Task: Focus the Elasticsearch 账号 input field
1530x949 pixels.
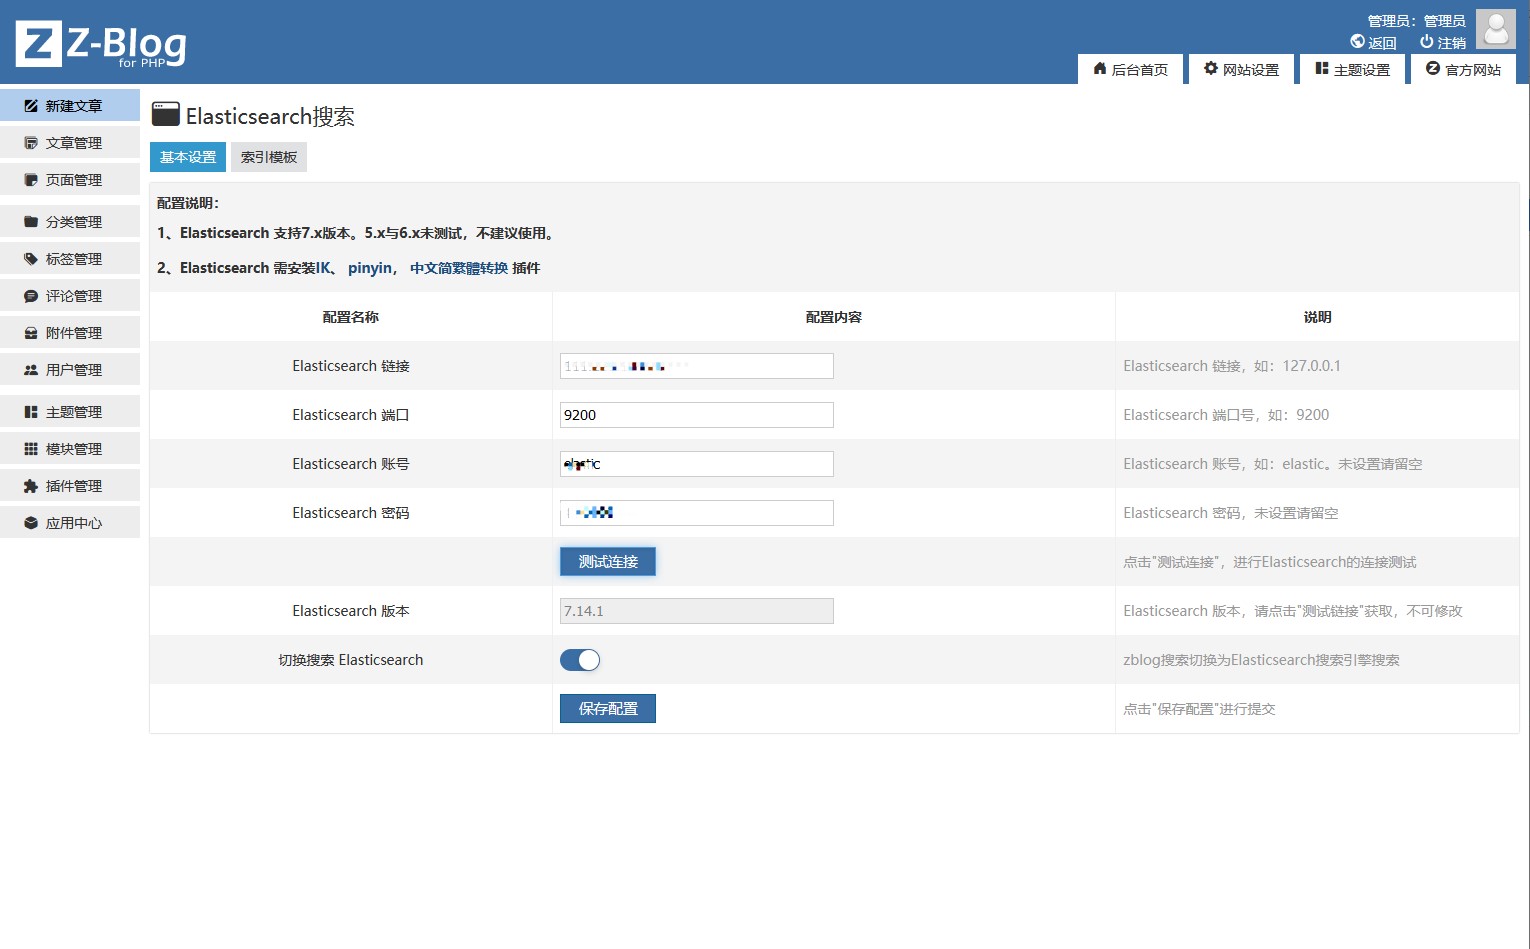Action: point(697,464)
